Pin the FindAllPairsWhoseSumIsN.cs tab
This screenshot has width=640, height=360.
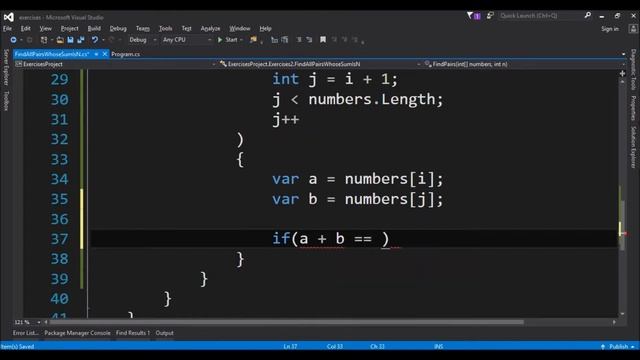(96, 54)
